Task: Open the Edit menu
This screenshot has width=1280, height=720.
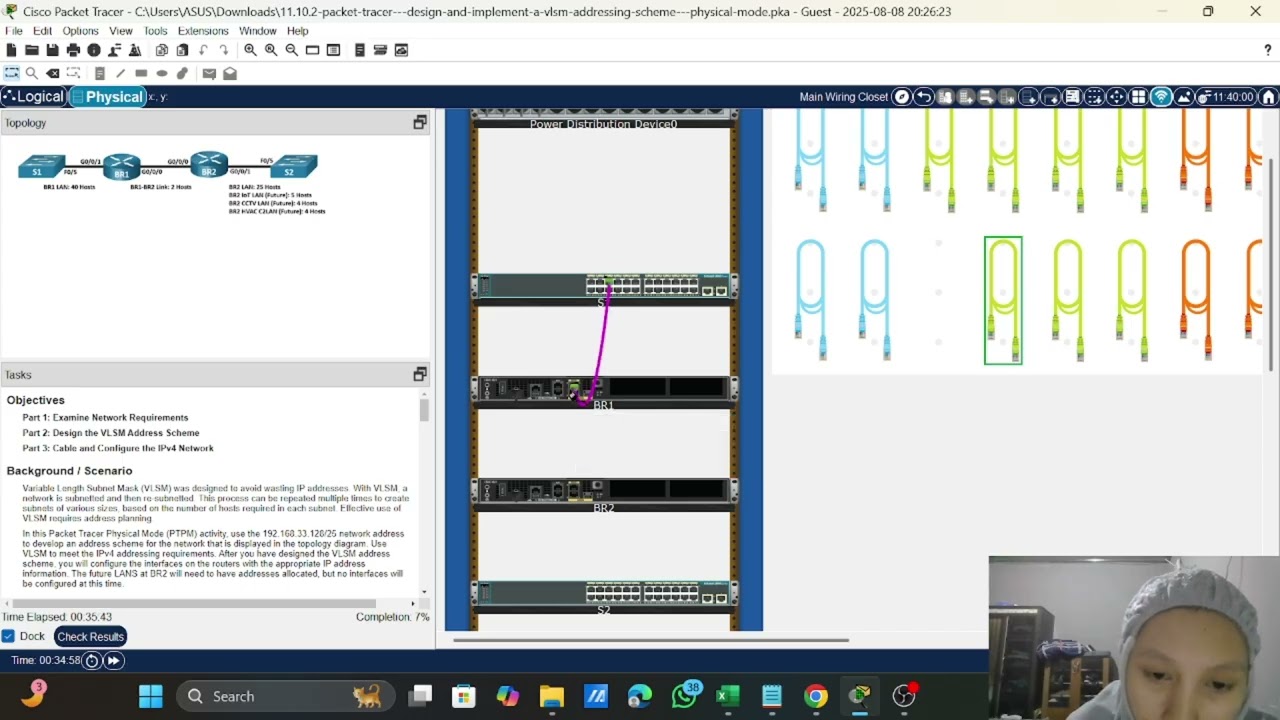Action: [42, 31]
